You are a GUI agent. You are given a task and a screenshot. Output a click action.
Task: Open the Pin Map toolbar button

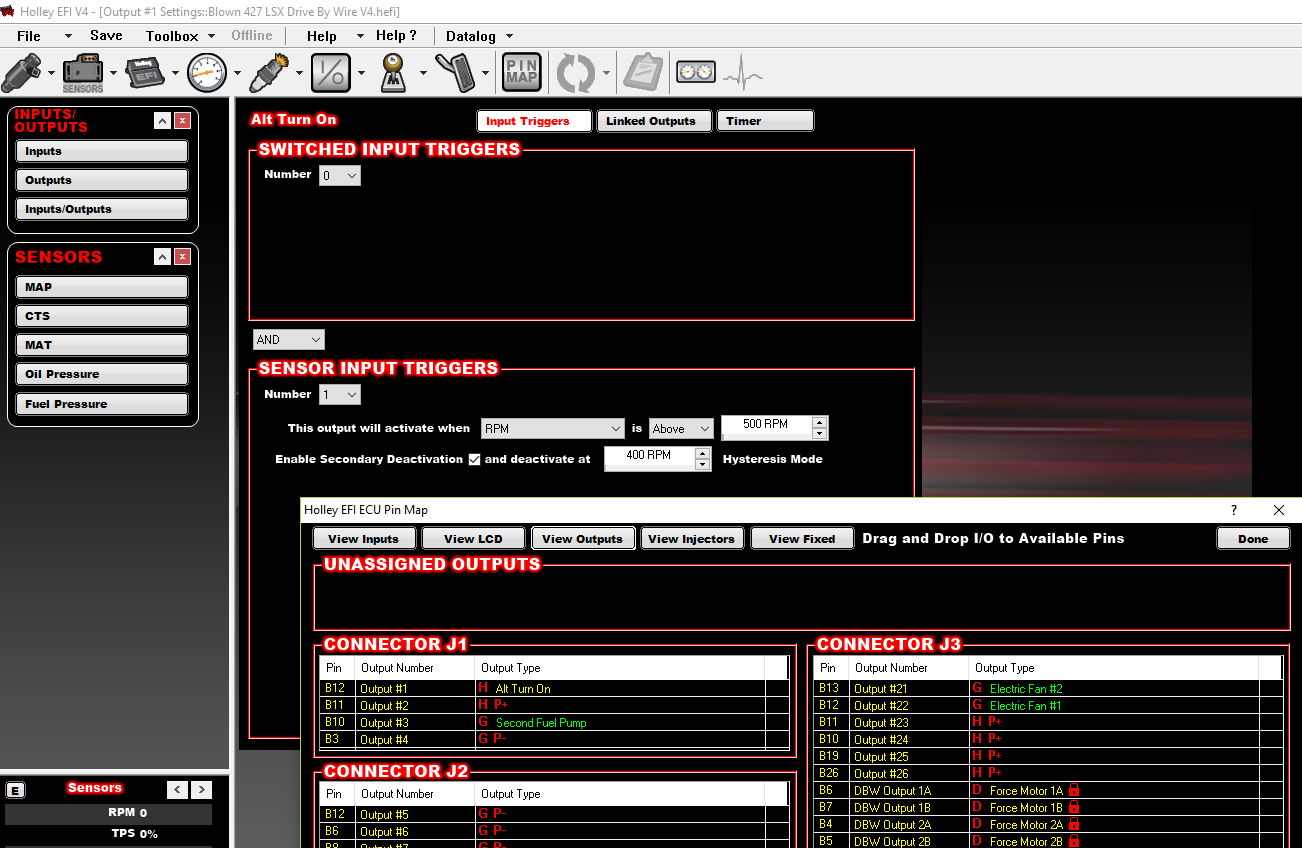521,73
